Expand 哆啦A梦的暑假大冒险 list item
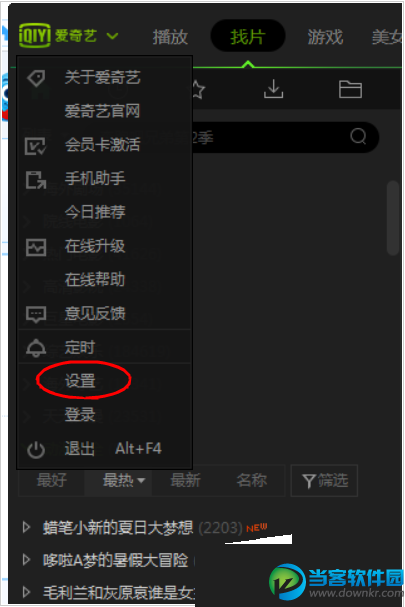 26,559
